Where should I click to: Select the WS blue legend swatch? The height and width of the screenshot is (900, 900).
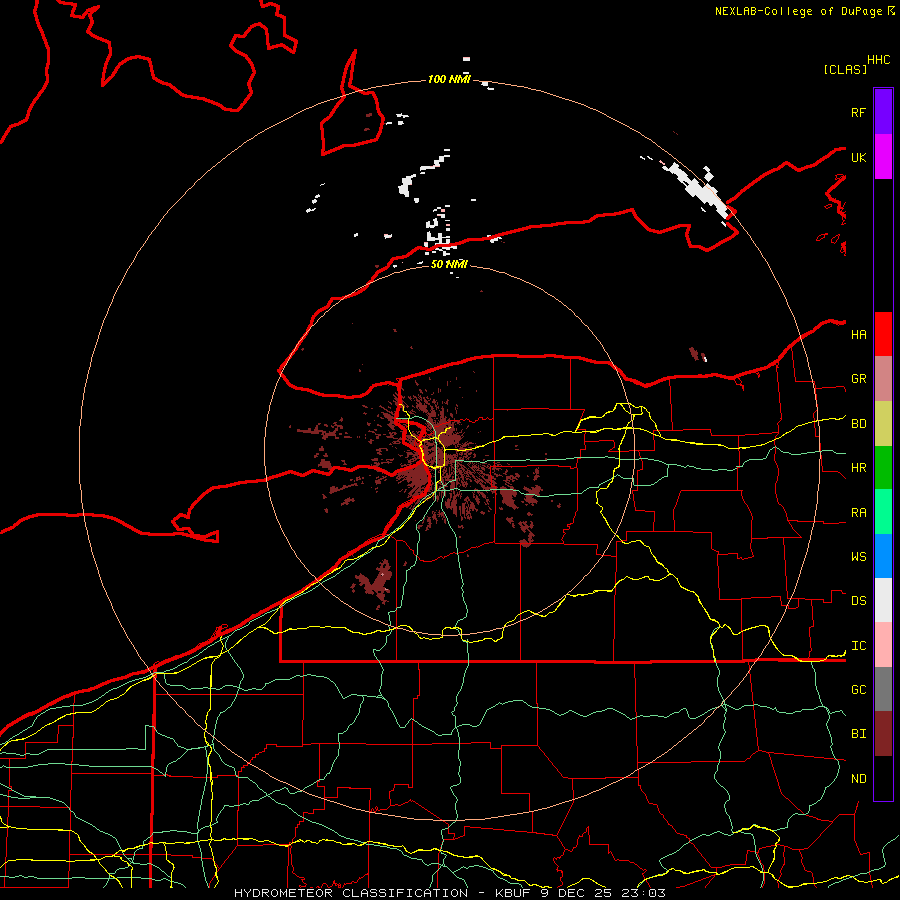[883, 556]
